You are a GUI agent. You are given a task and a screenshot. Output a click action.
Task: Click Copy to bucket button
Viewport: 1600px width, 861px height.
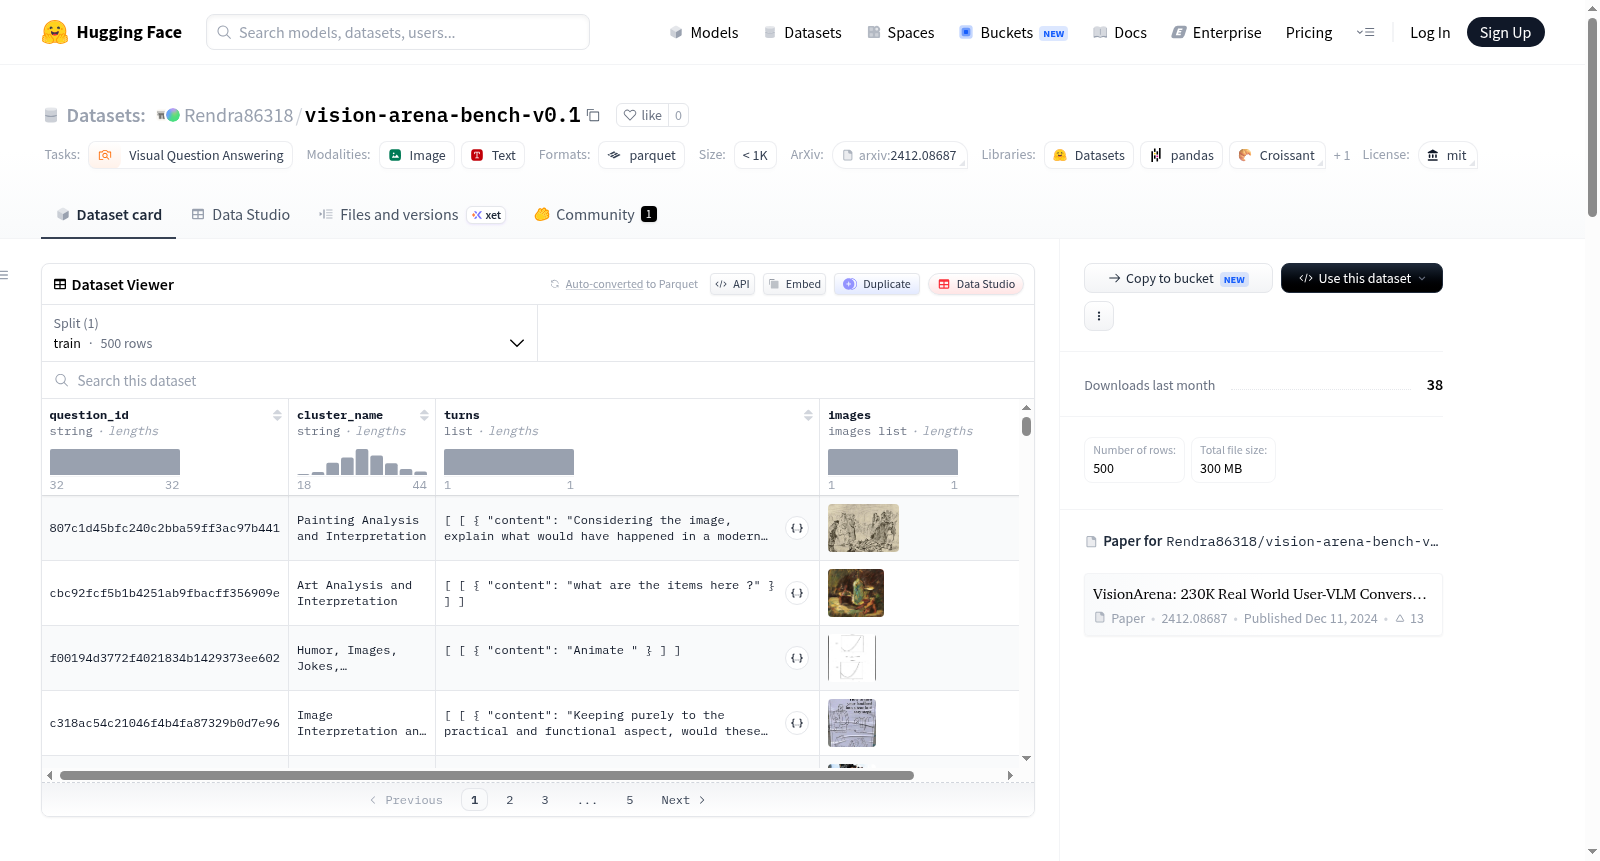click(1178, 278)
